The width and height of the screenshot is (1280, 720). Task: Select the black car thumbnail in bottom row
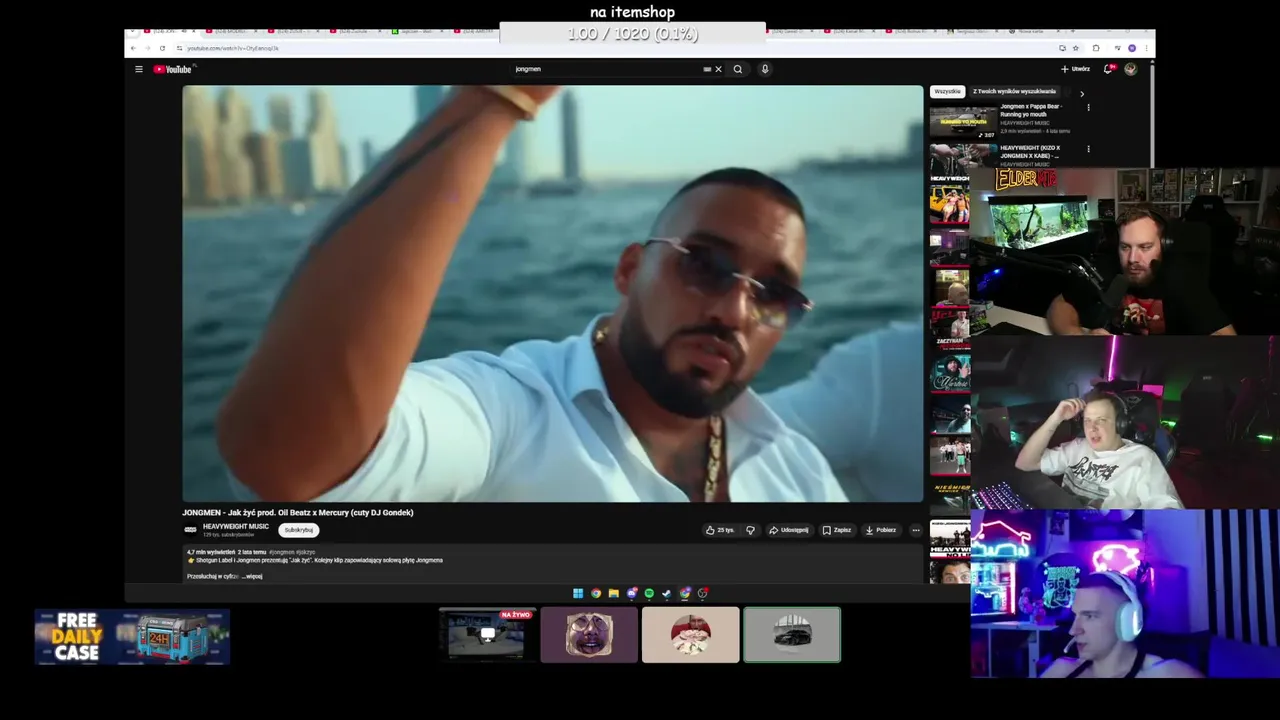pyautogui.click(x=792, y=634)
